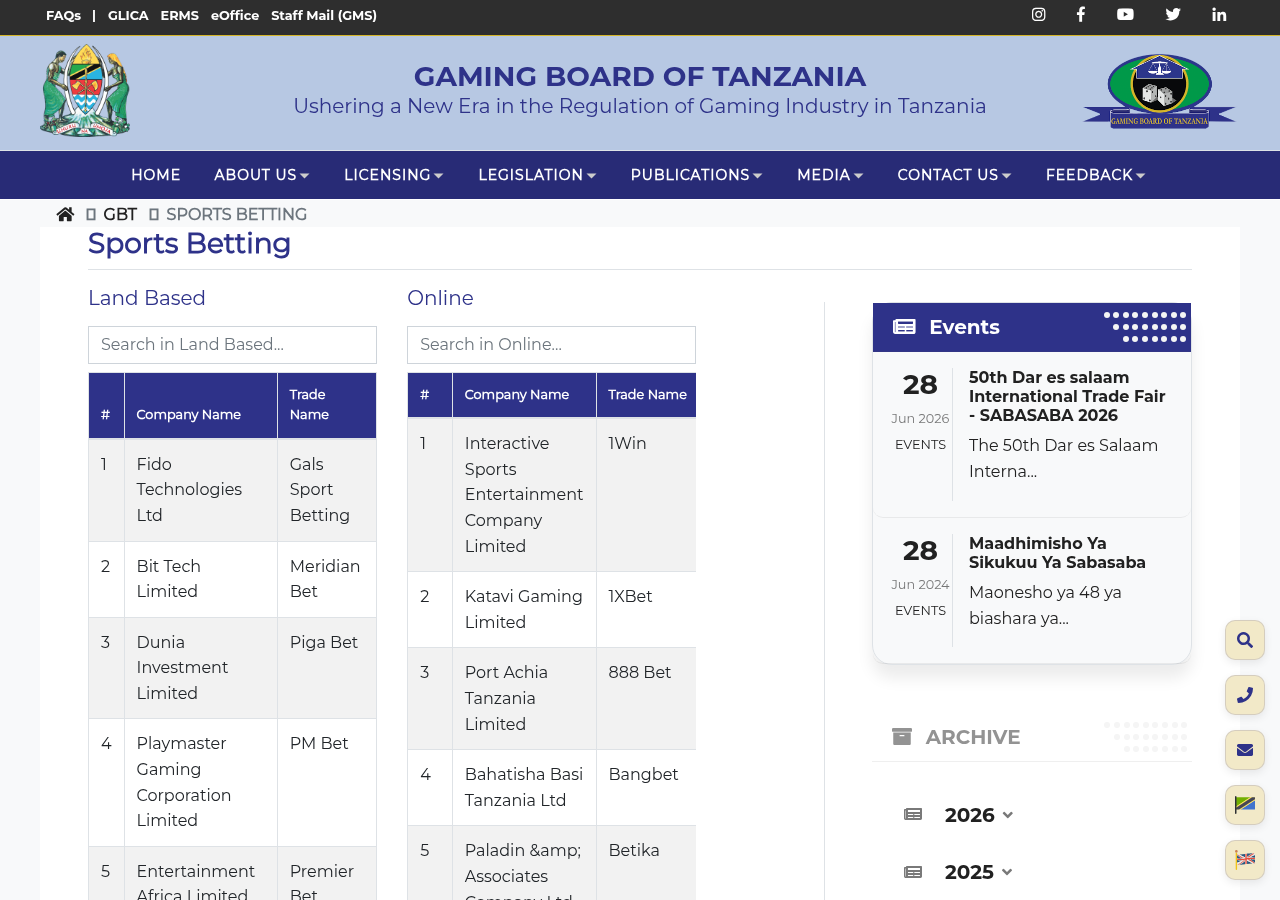Expand the 2026 archive year
This screenshot has height=900, width=1280.
pos(979,815)
